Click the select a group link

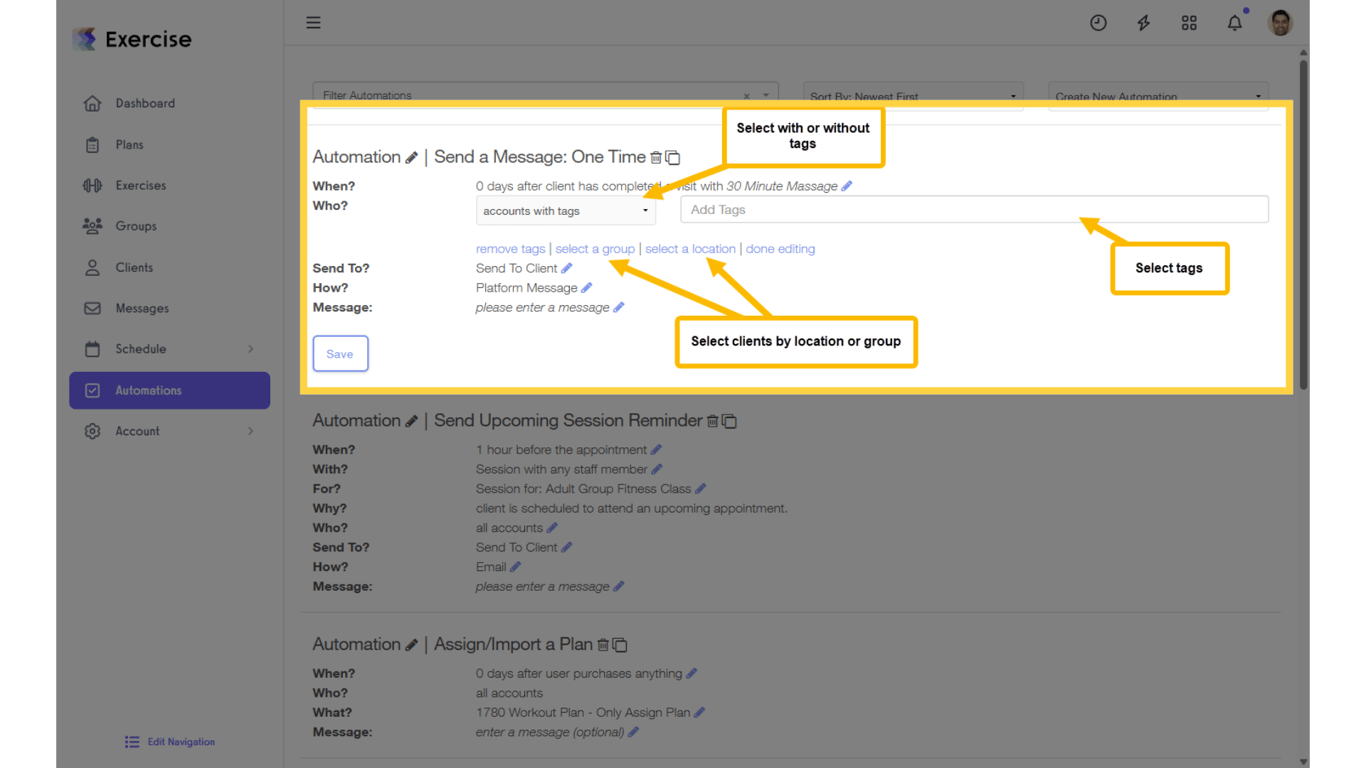595,248
